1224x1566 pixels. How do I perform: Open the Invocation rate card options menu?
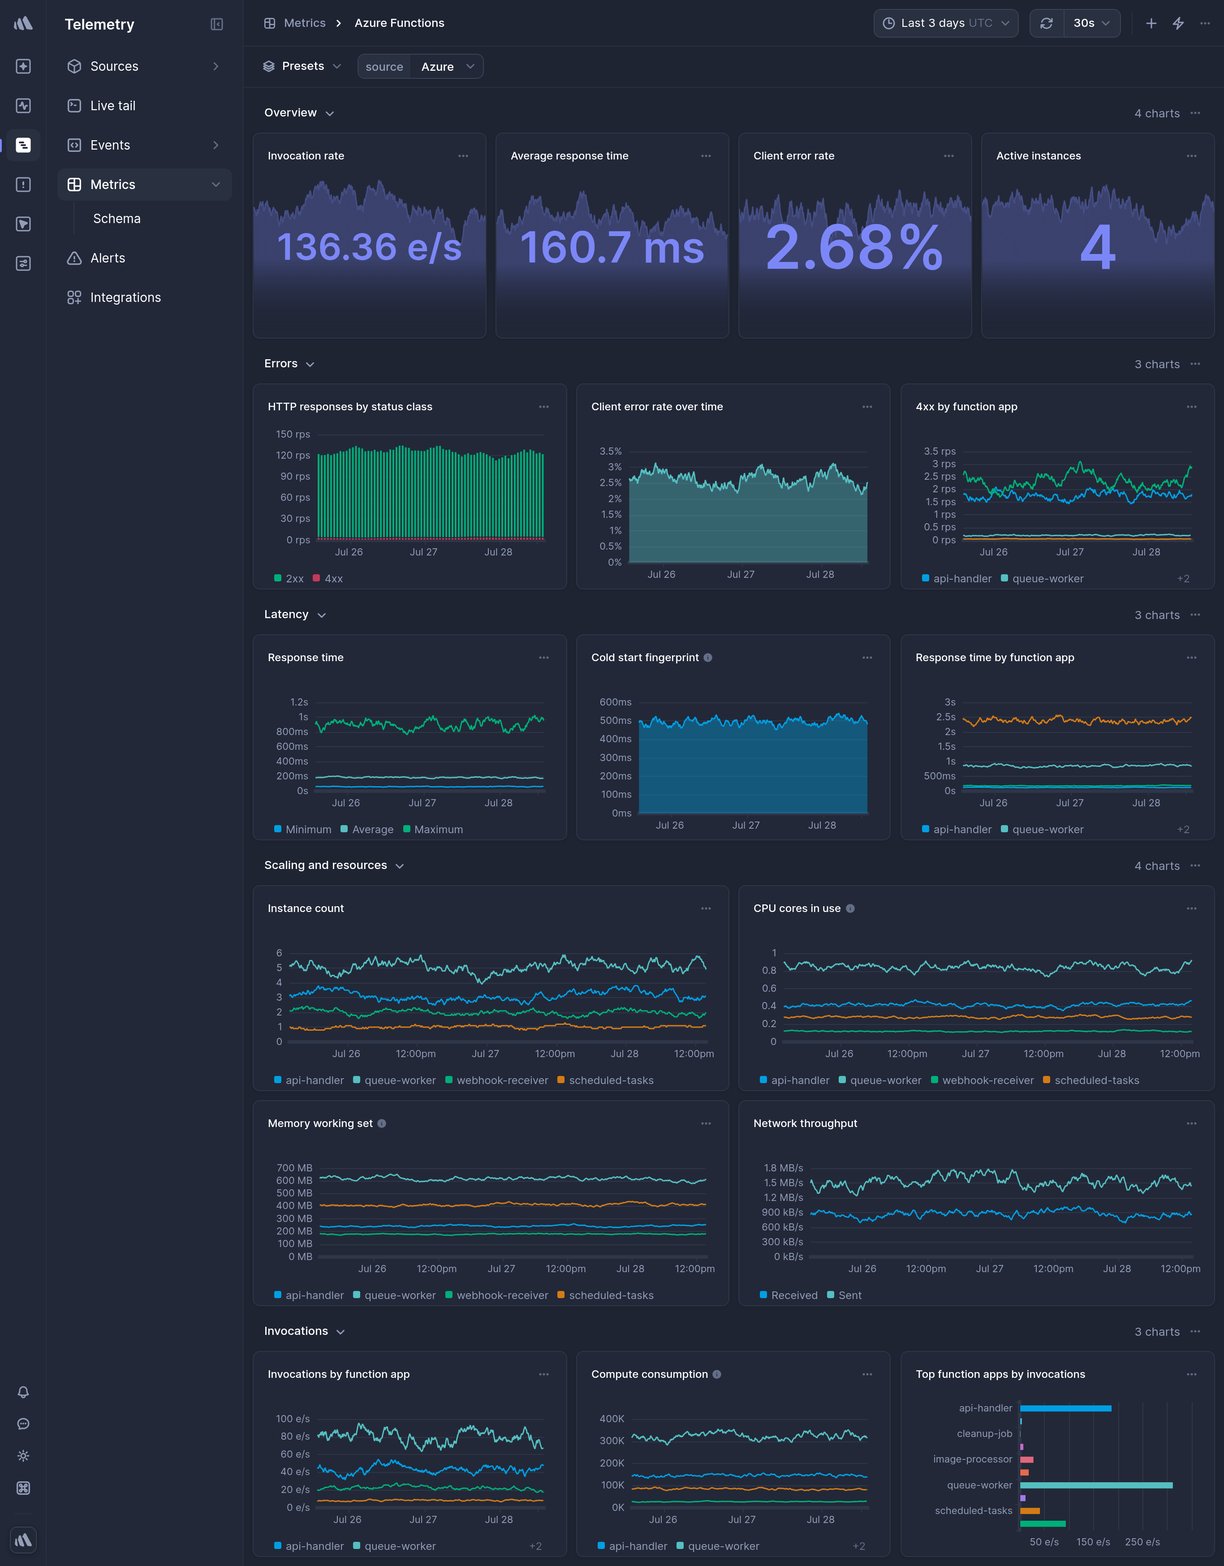coord(463,156)
